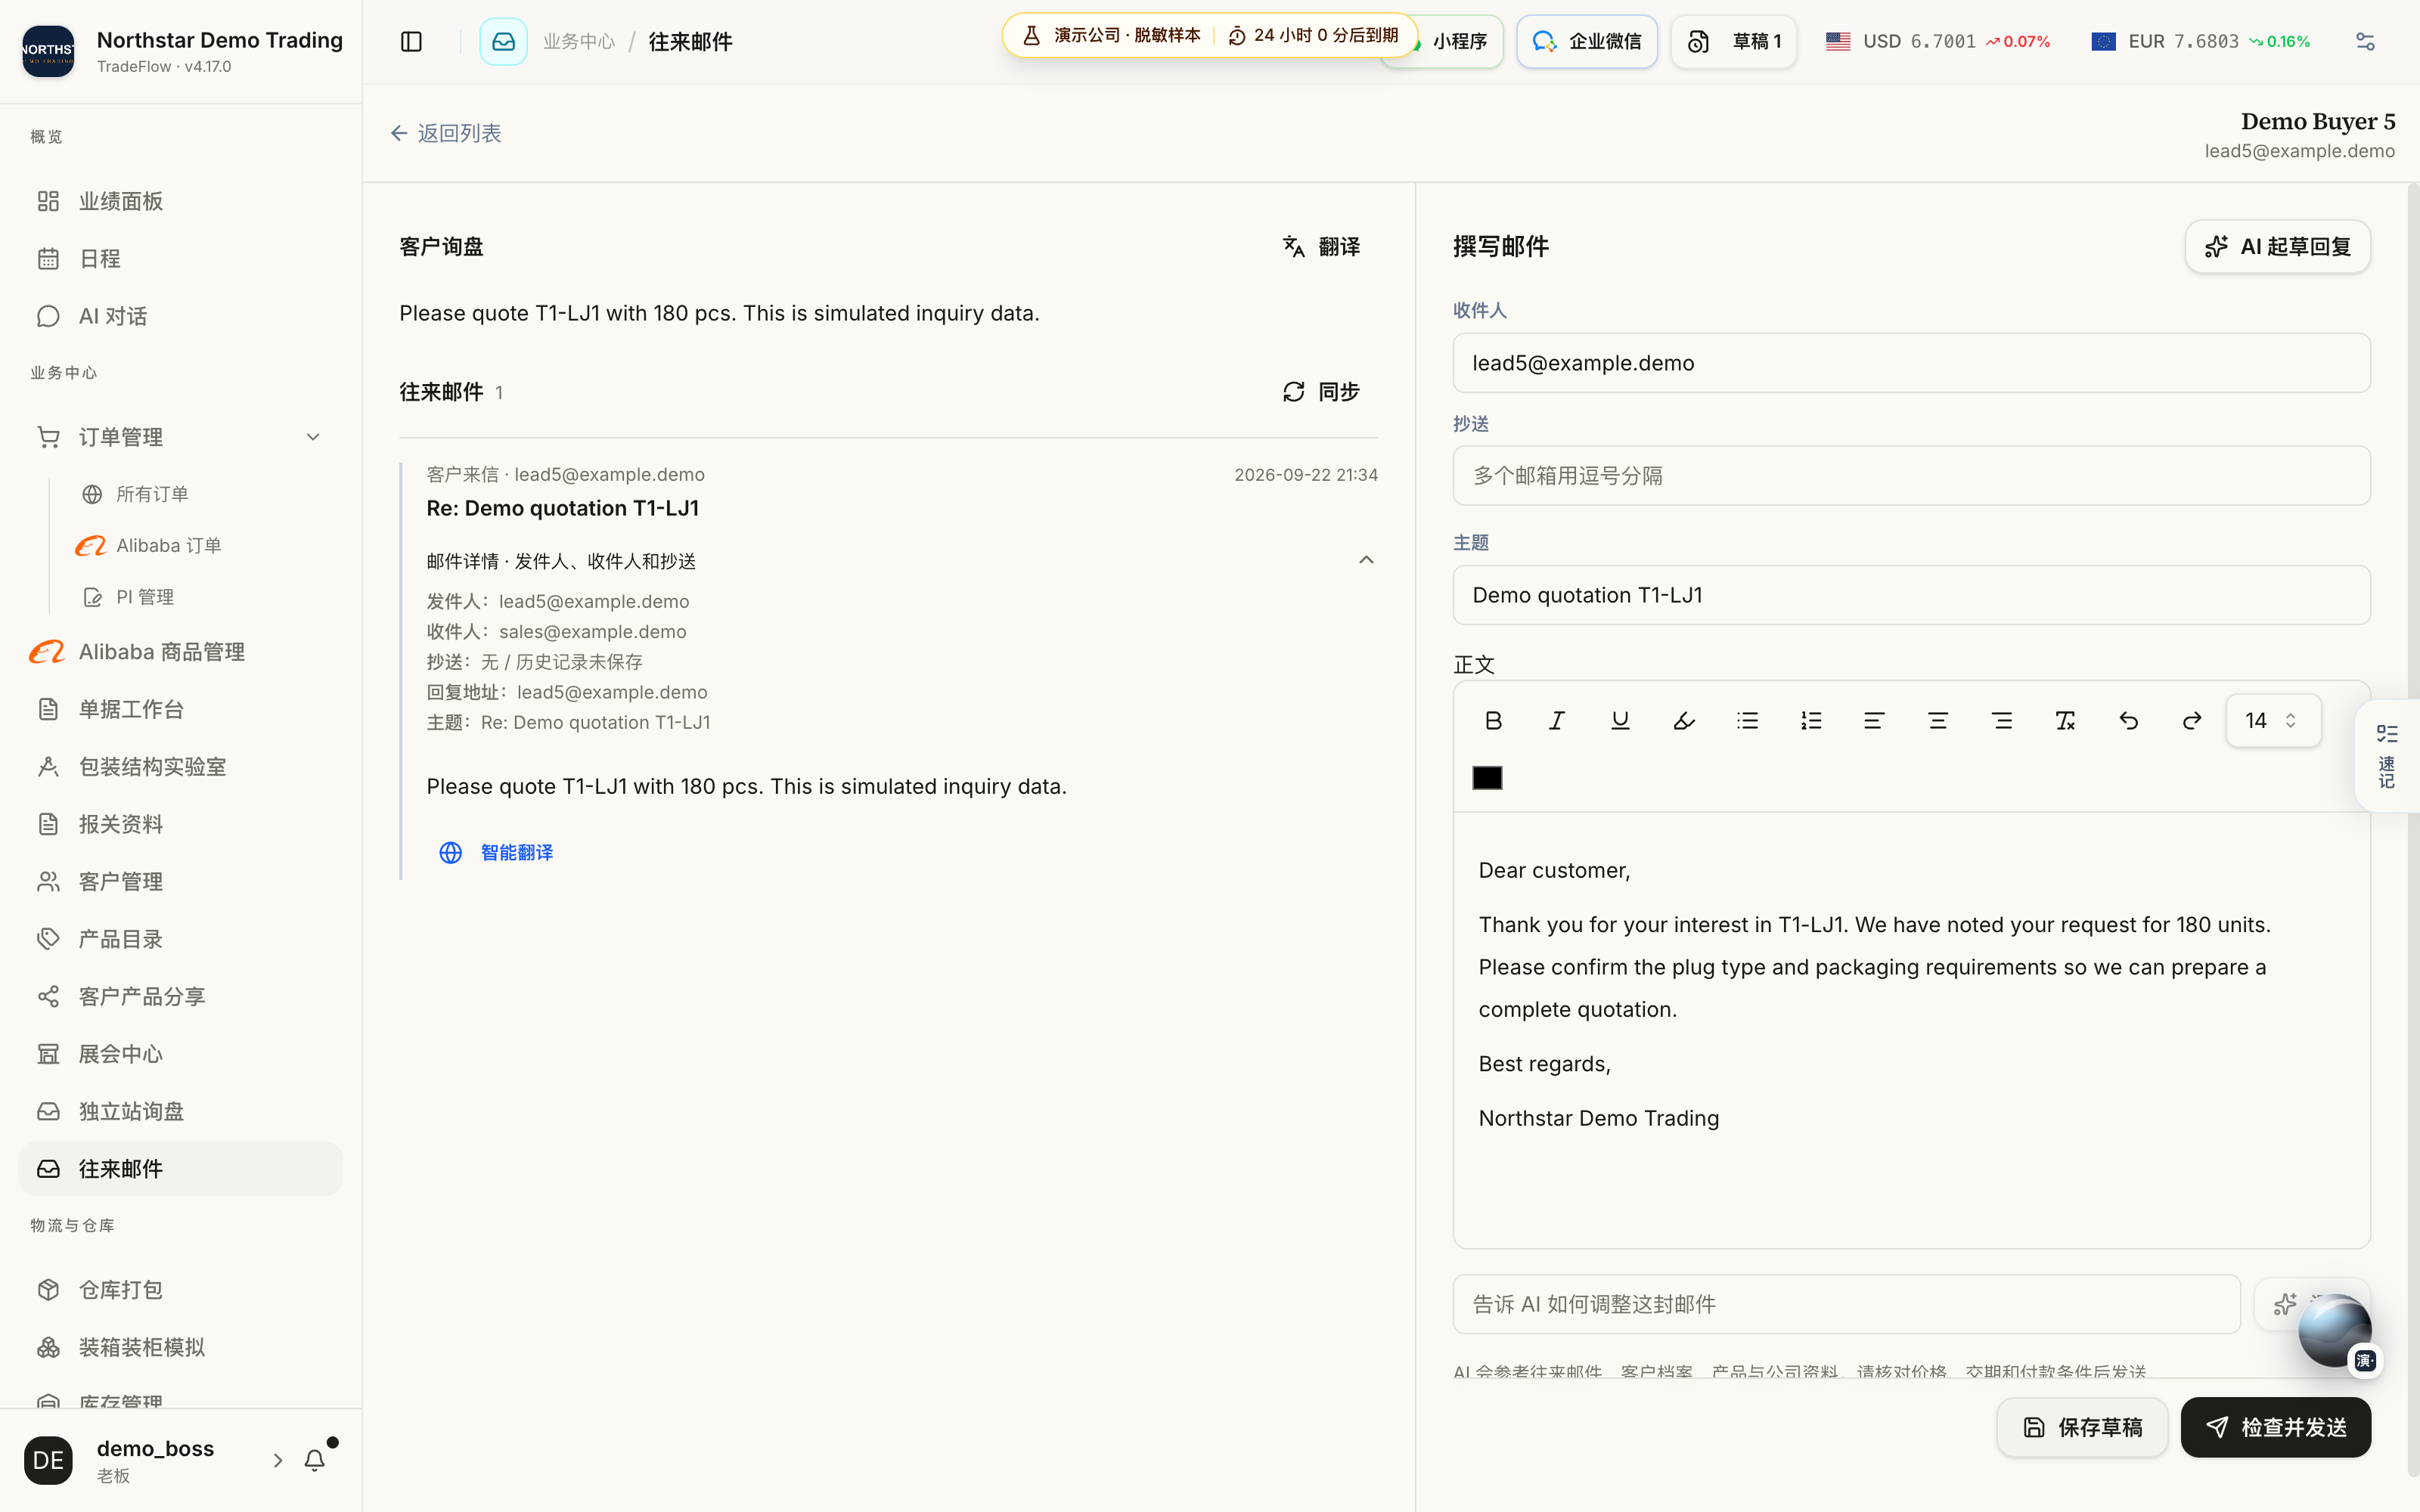Clear text formatting in editor
This screenshot has width=2420, height=1512.
2065,721
